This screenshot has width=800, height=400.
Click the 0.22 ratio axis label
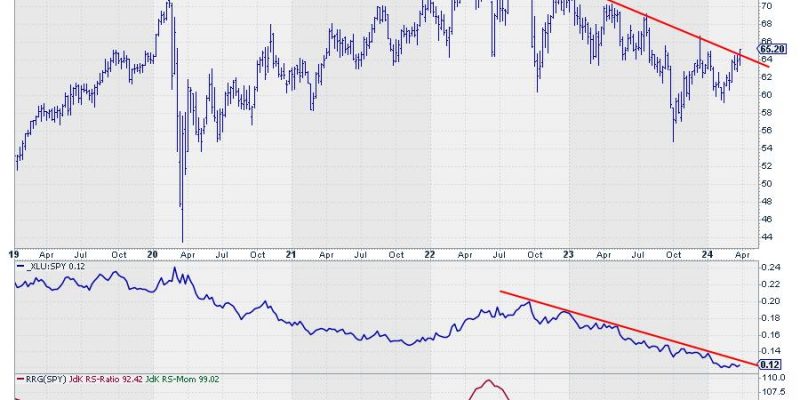coord(770,284)
